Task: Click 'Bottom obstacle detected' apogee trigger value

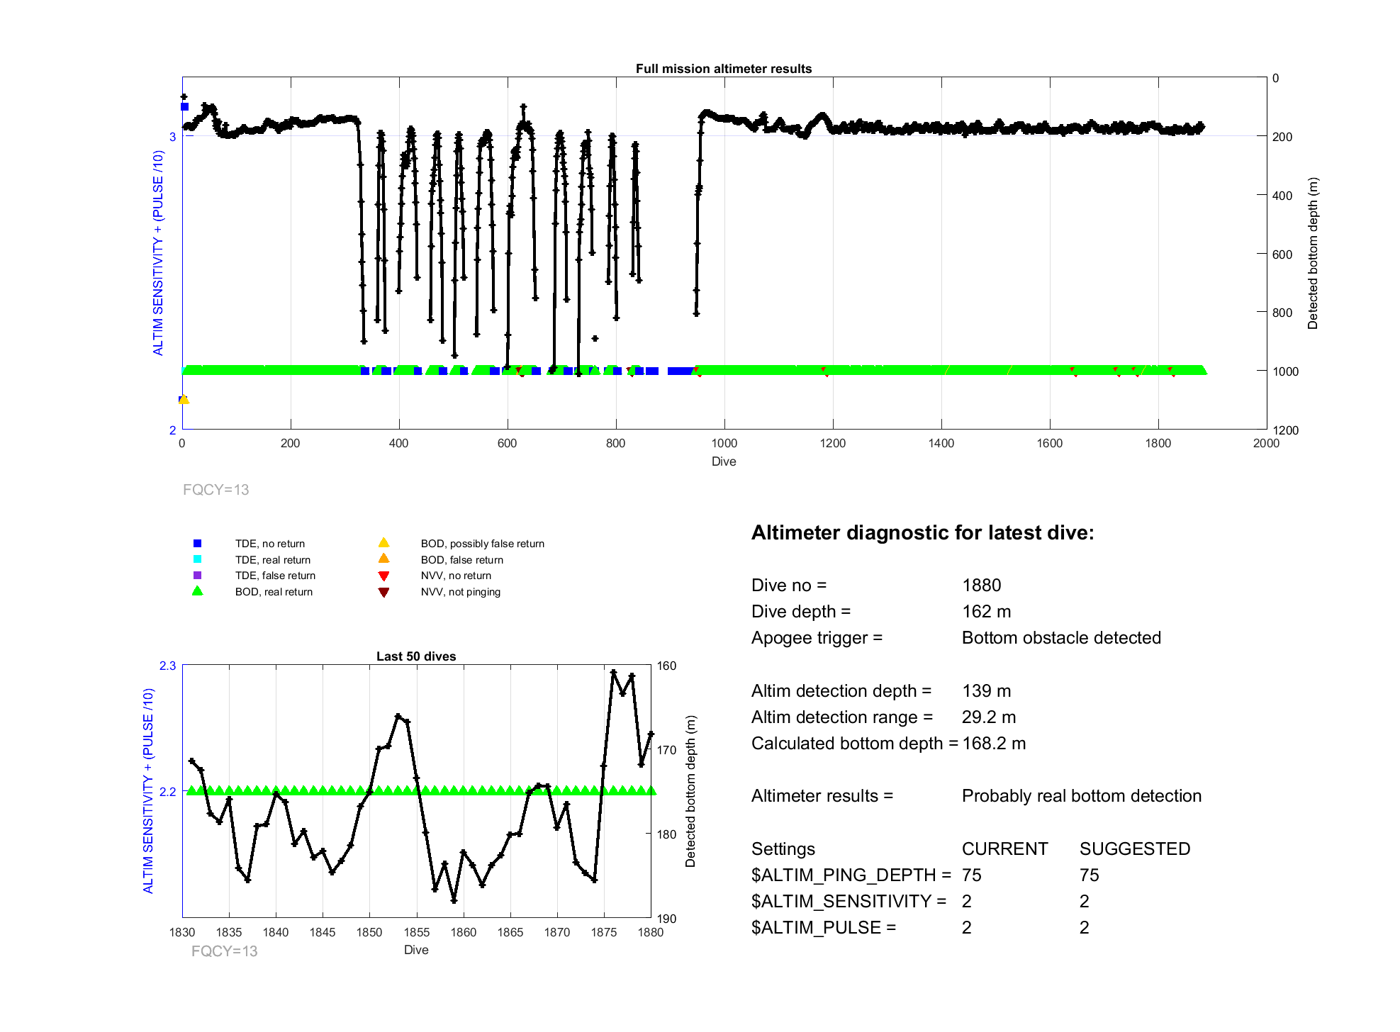Action: point(1061,638)
